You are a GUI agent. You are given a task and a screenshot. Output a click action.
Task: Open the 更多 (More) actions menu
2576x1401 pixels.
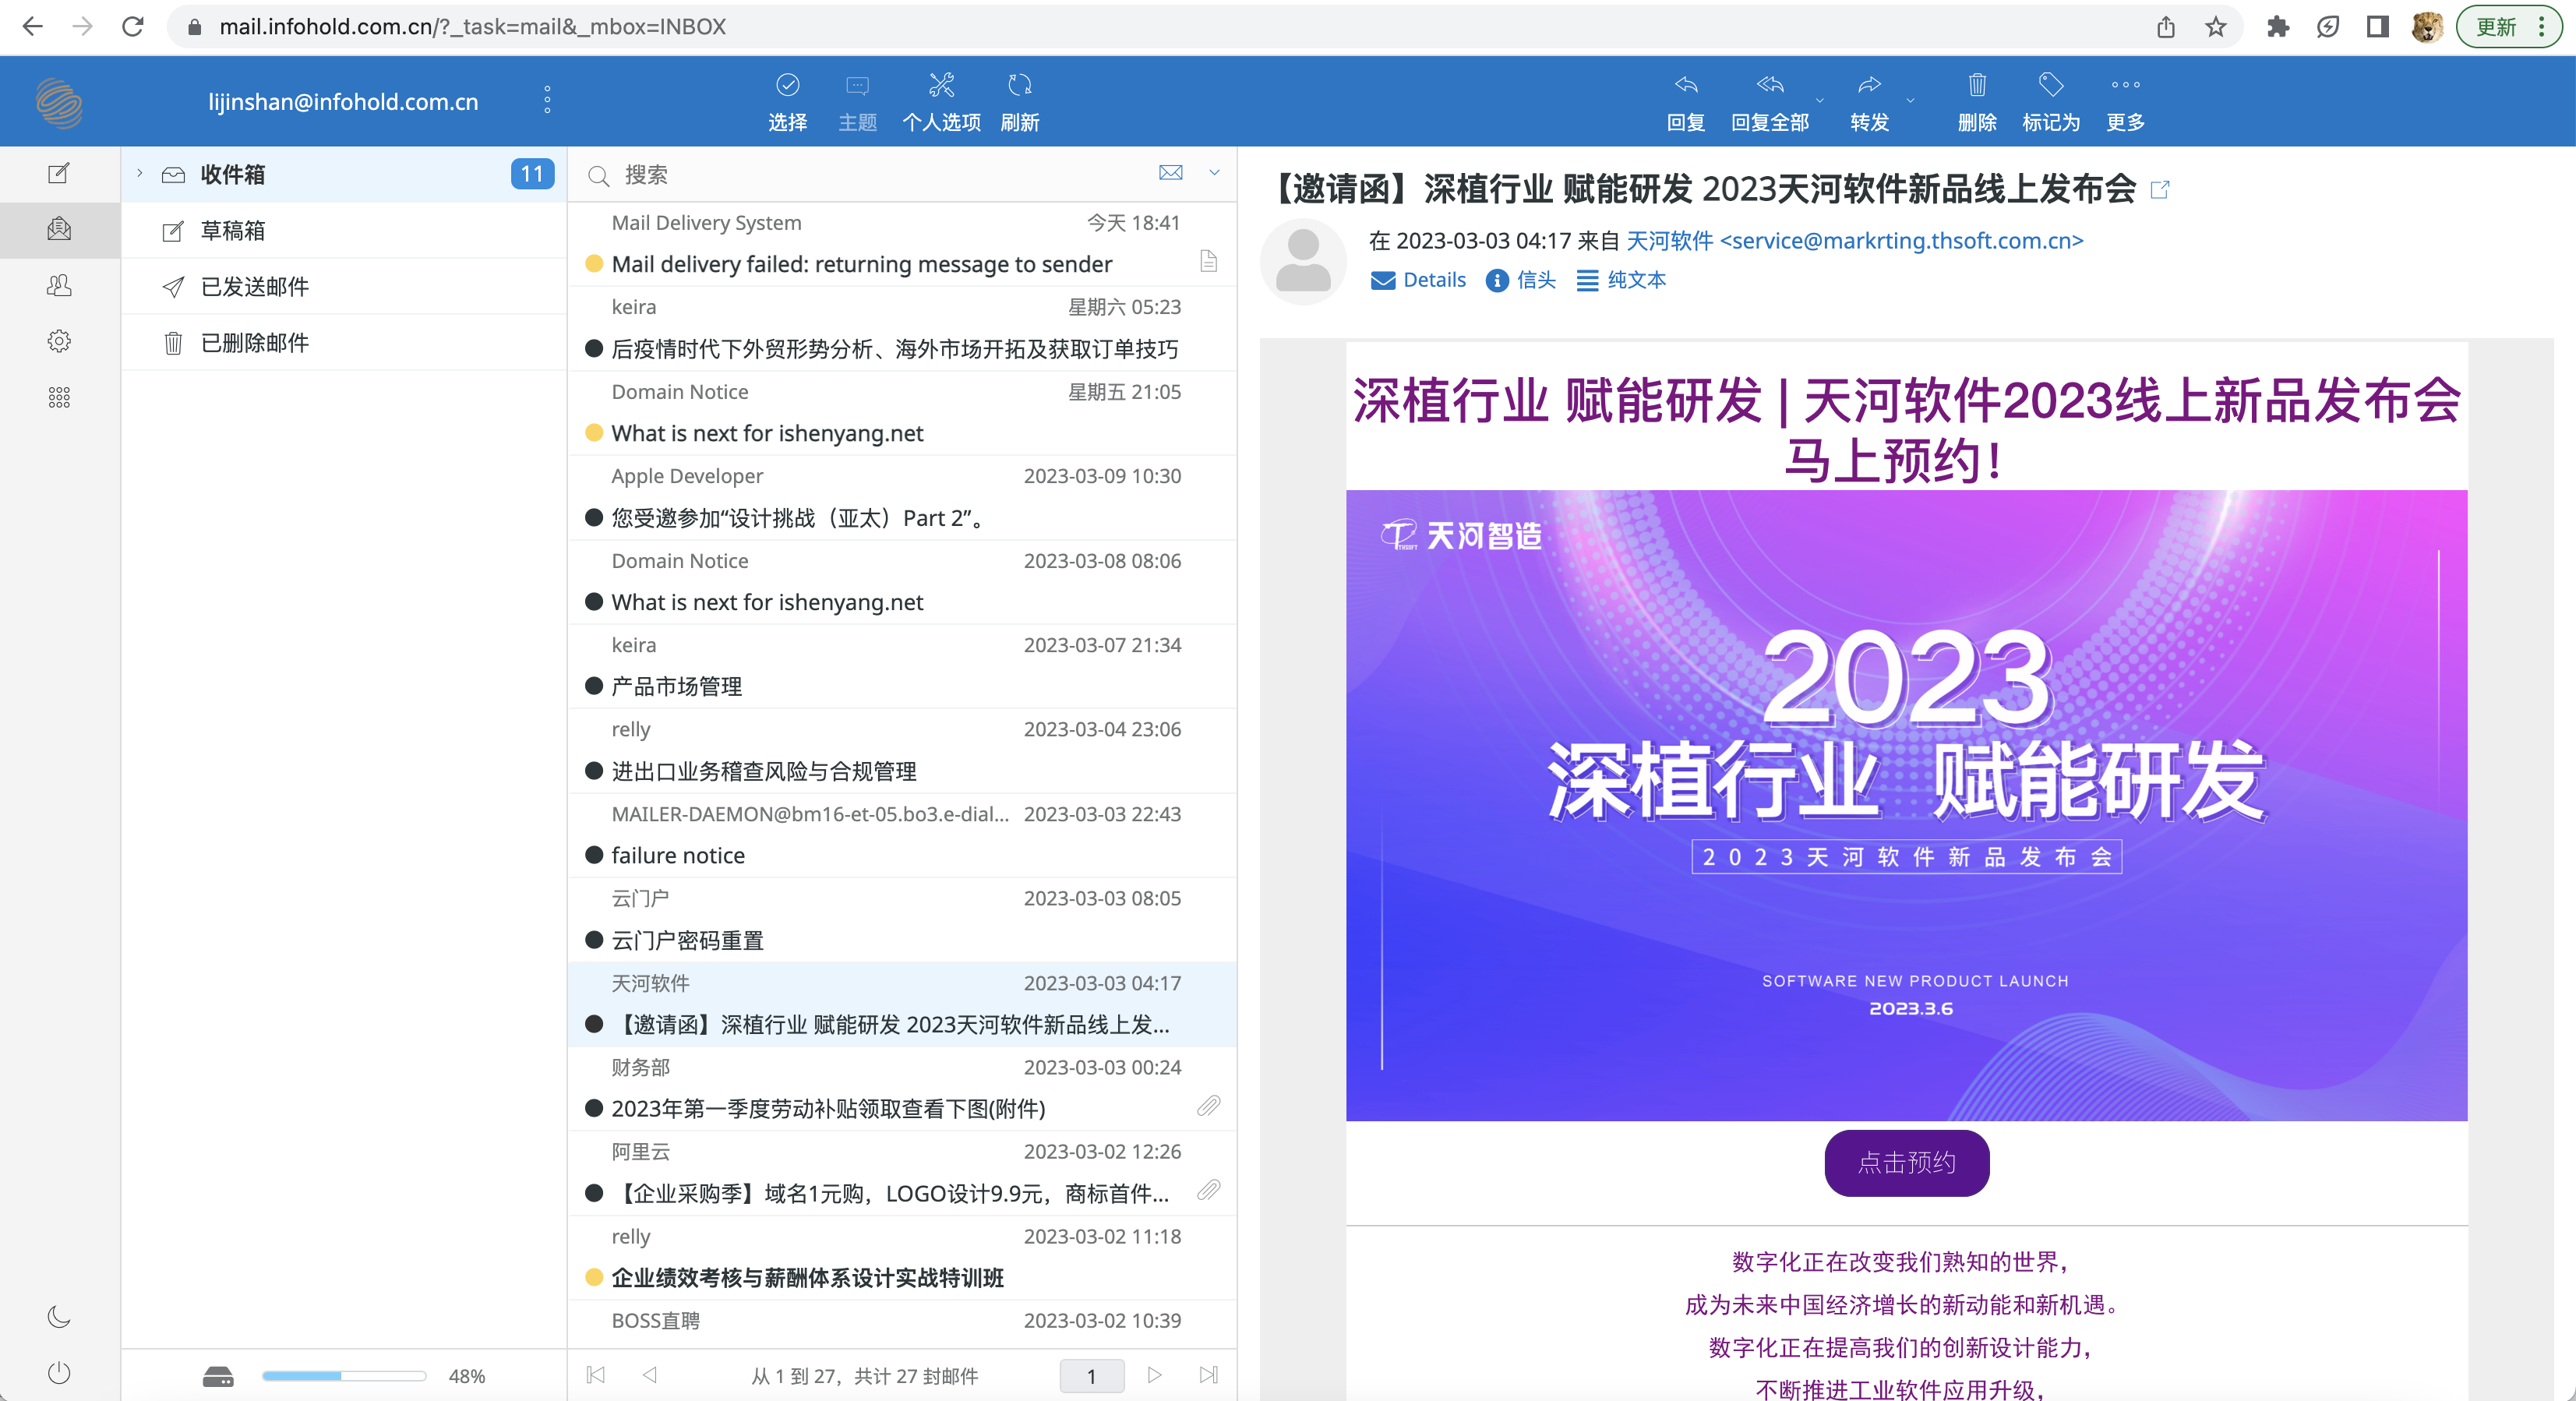(2125, 102)
